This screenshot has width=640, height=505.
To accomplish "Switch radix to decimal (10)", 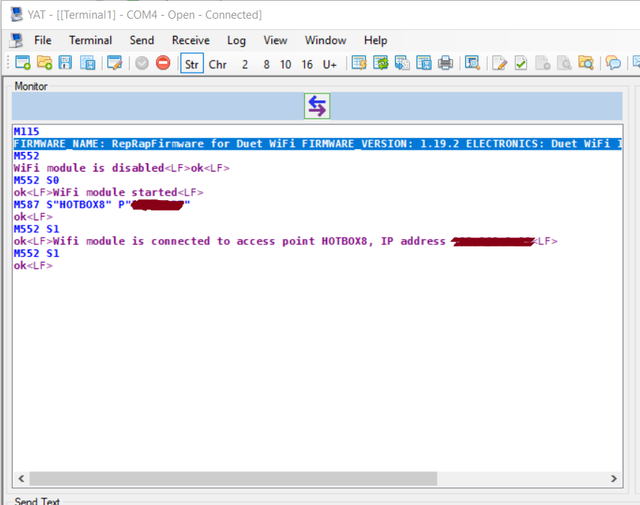I will [x=286, y=65].
